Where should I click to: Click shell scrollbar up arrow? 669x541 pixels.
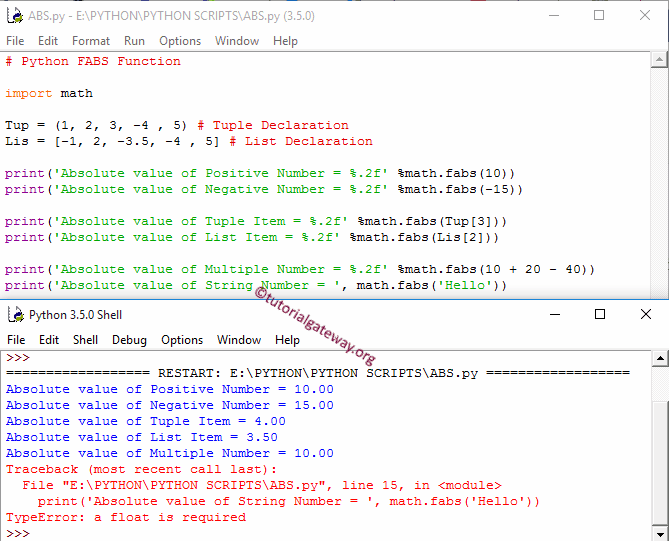pyautogui.click(x=660, y=358)
